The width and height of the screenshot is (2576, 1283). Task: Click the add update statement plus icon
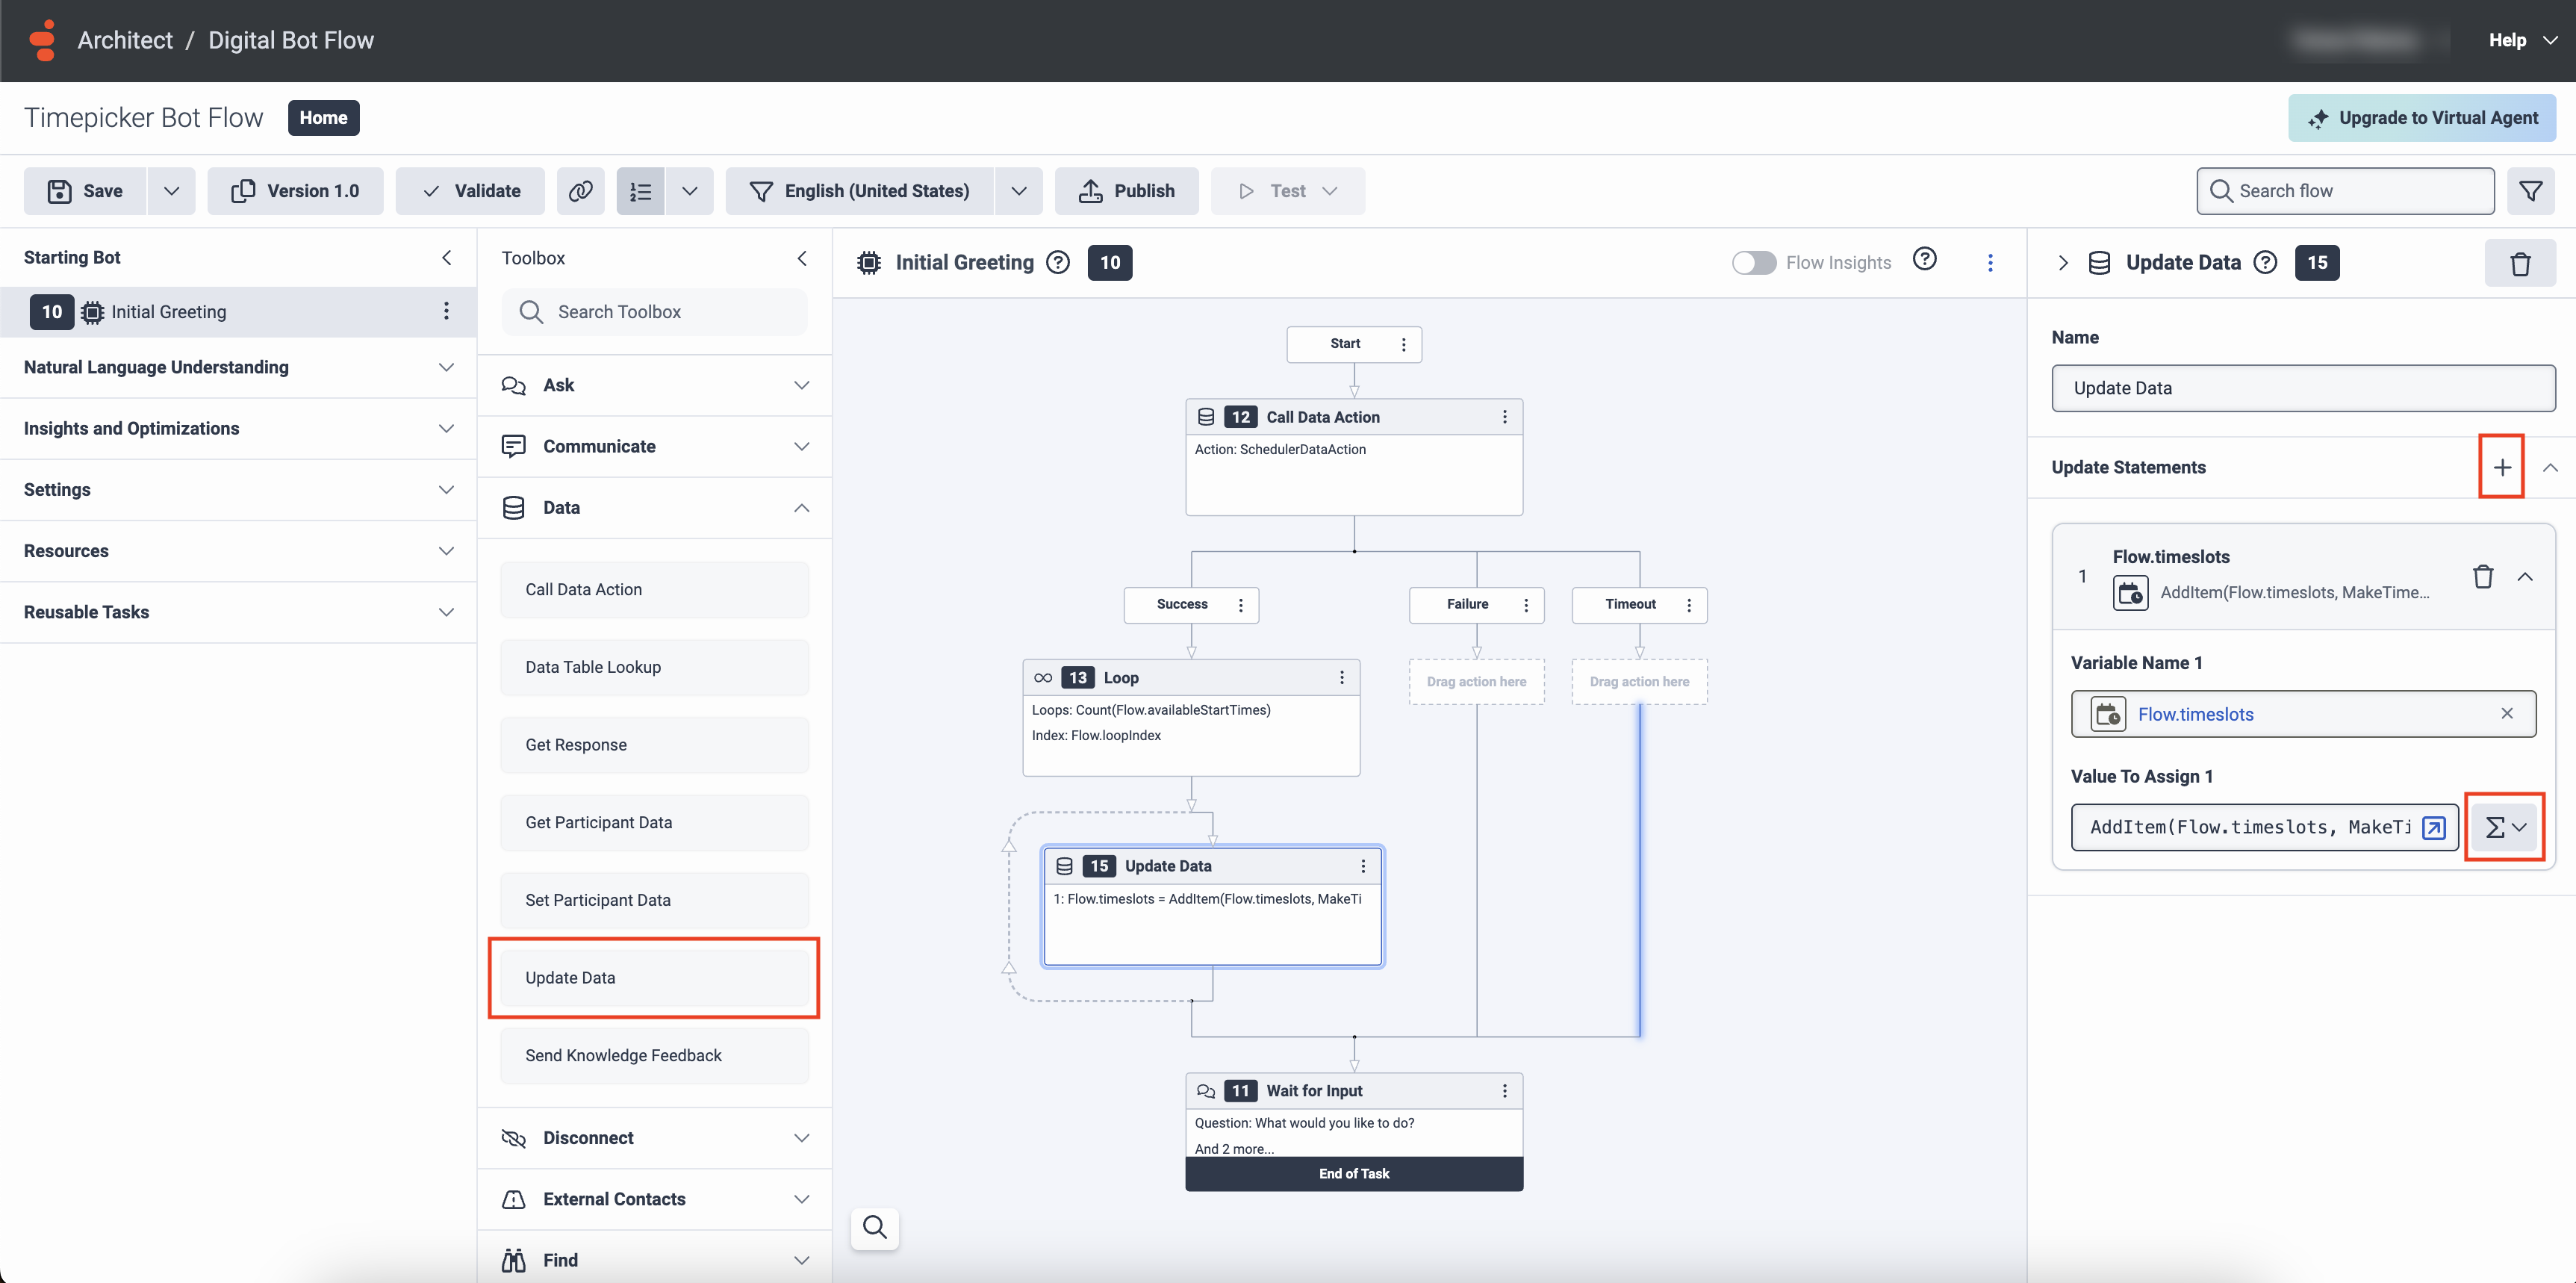[x=2501, y=467]
